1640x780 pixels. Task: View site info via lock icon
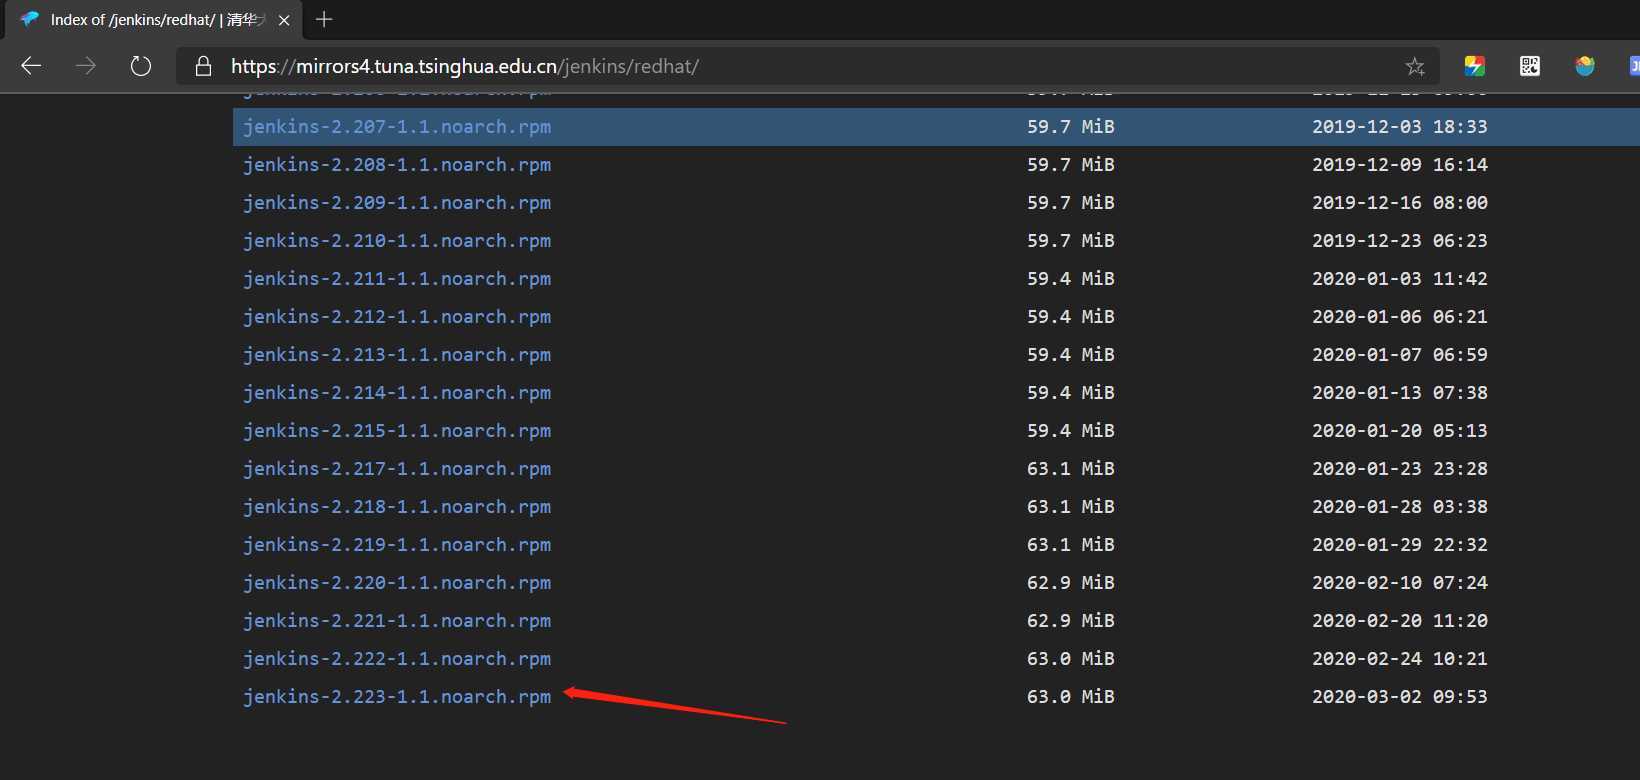pyautogui.click(x=203, y=66)
